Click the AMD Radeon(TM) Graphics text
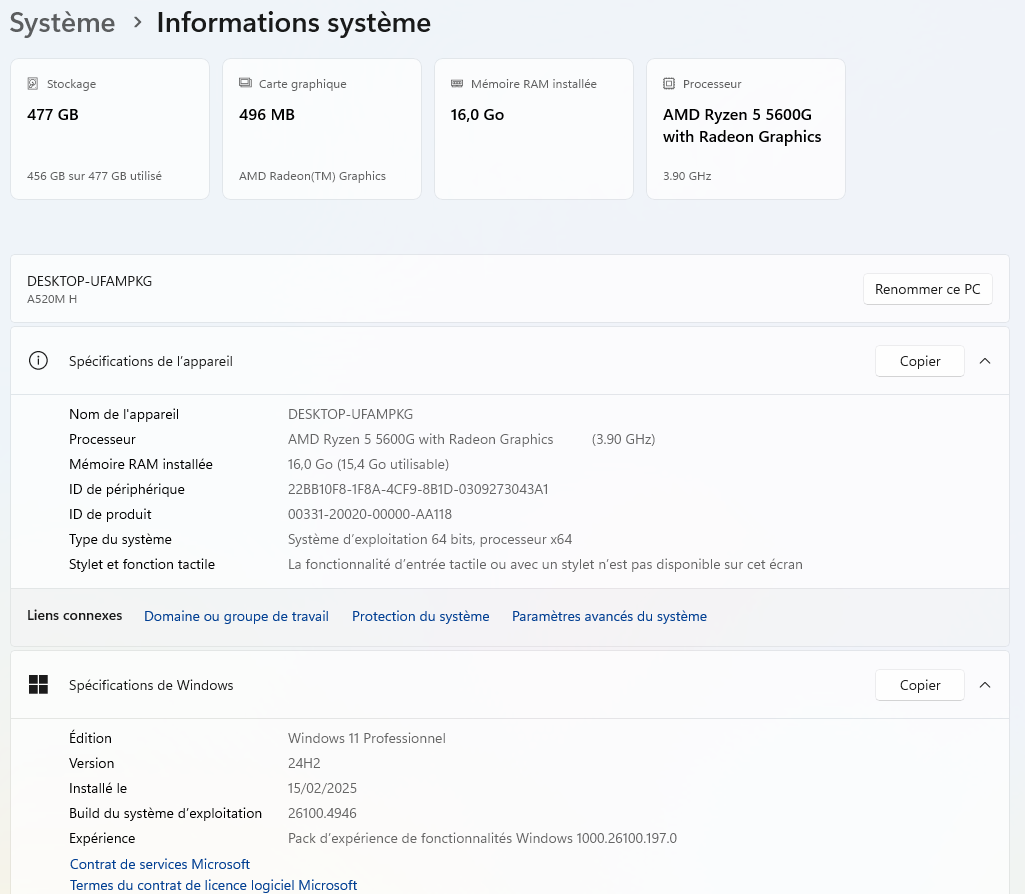This screenshot has height=894, width=1025. 312,176
